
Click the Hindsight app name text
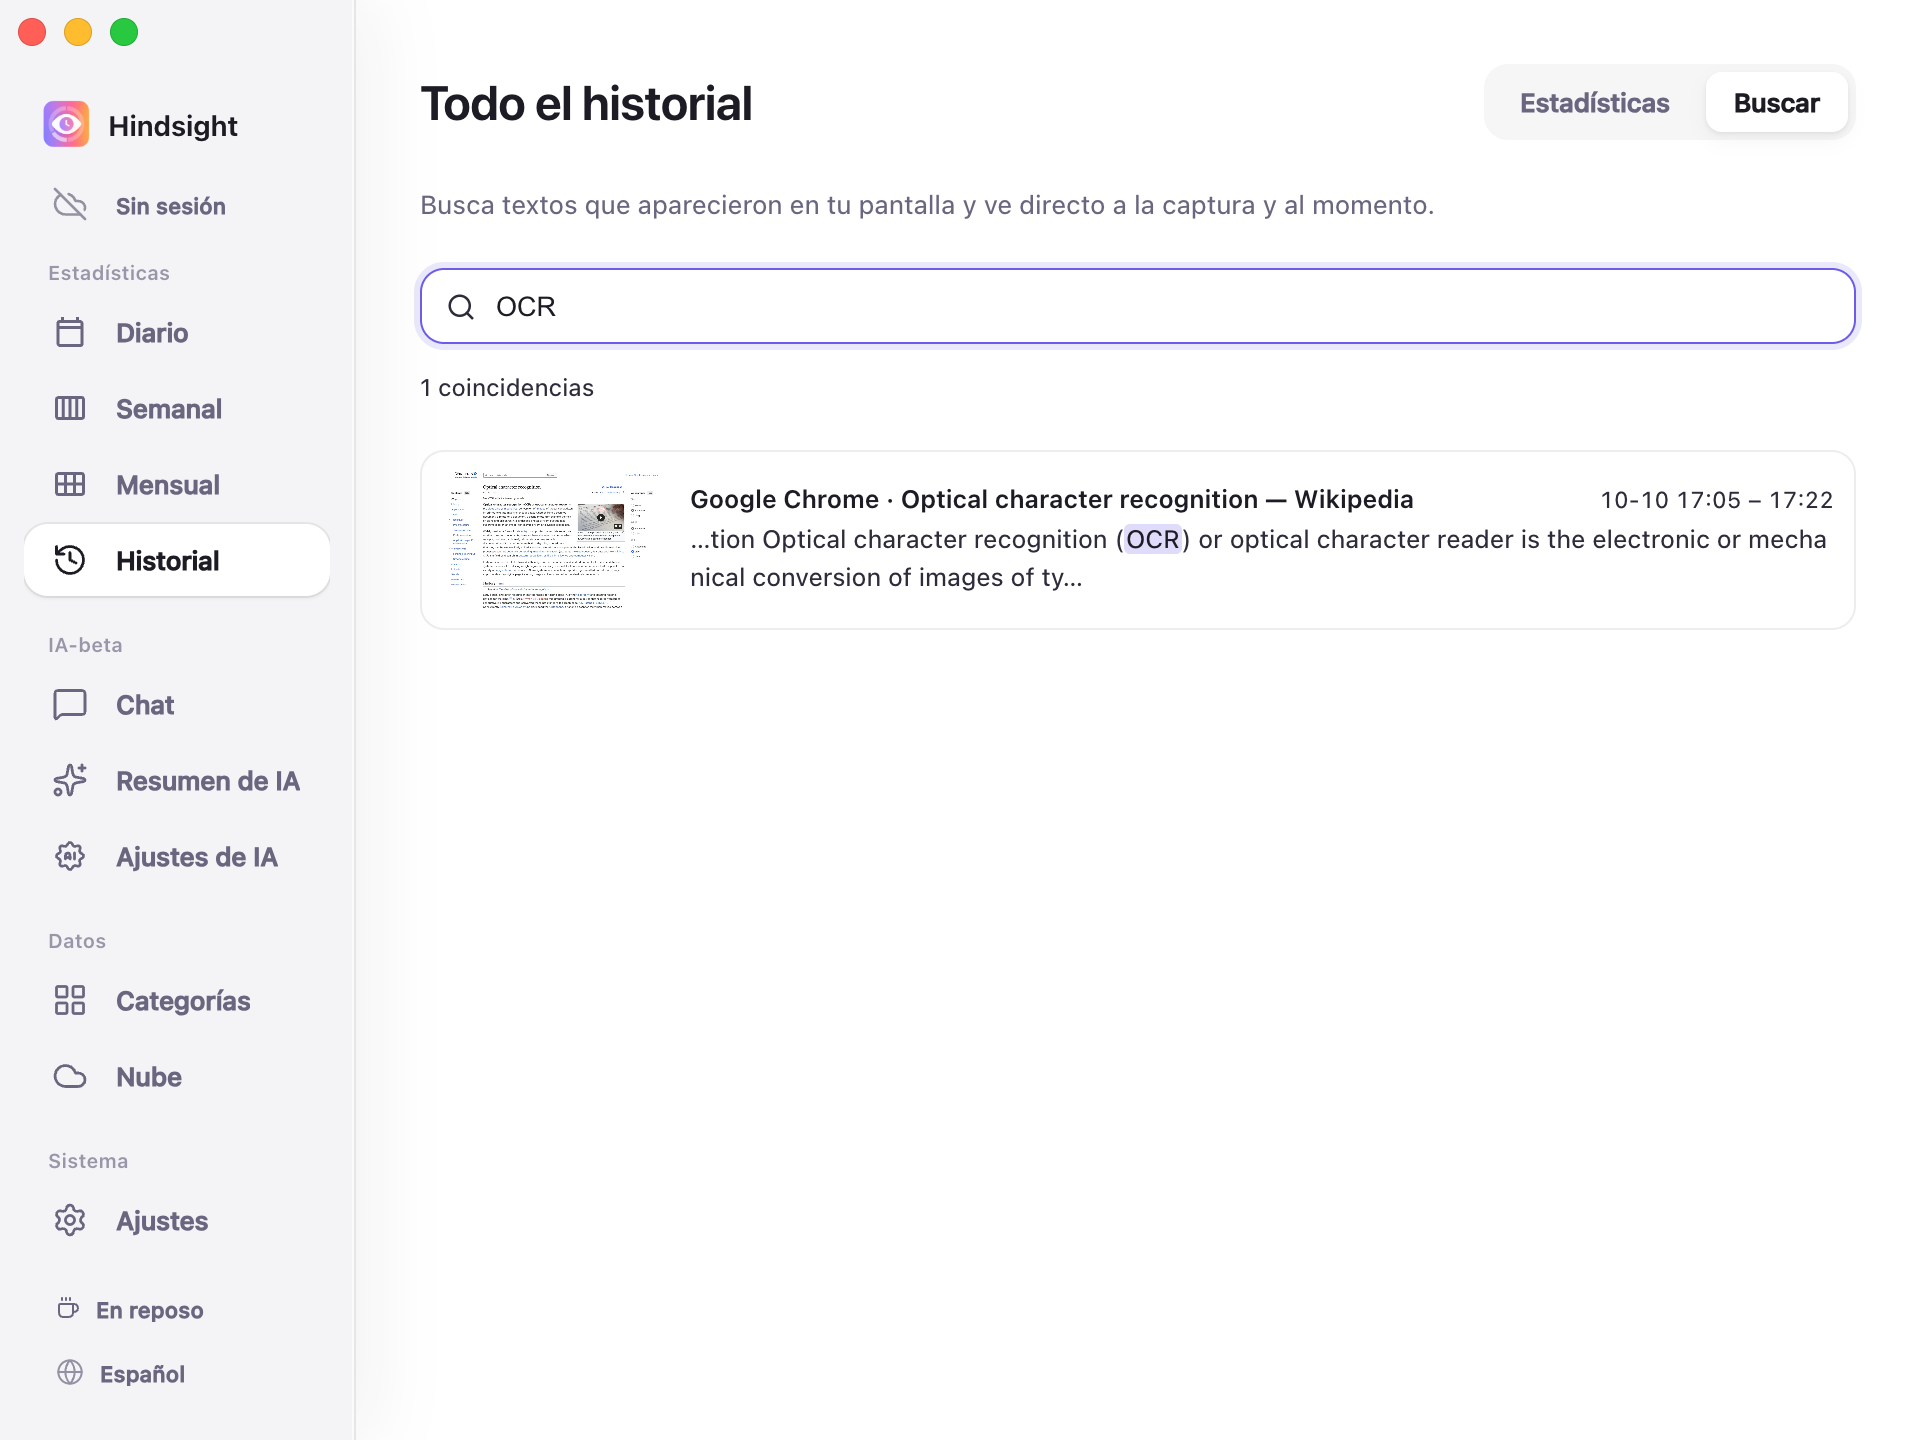(173, 126)
